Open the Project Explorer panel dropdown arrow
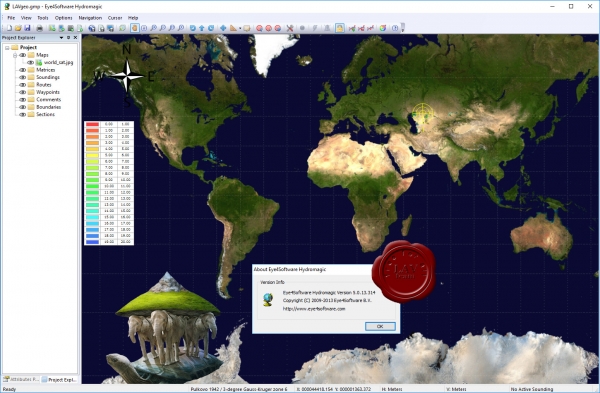Screen dimensions: 600x393 [61, 38]
